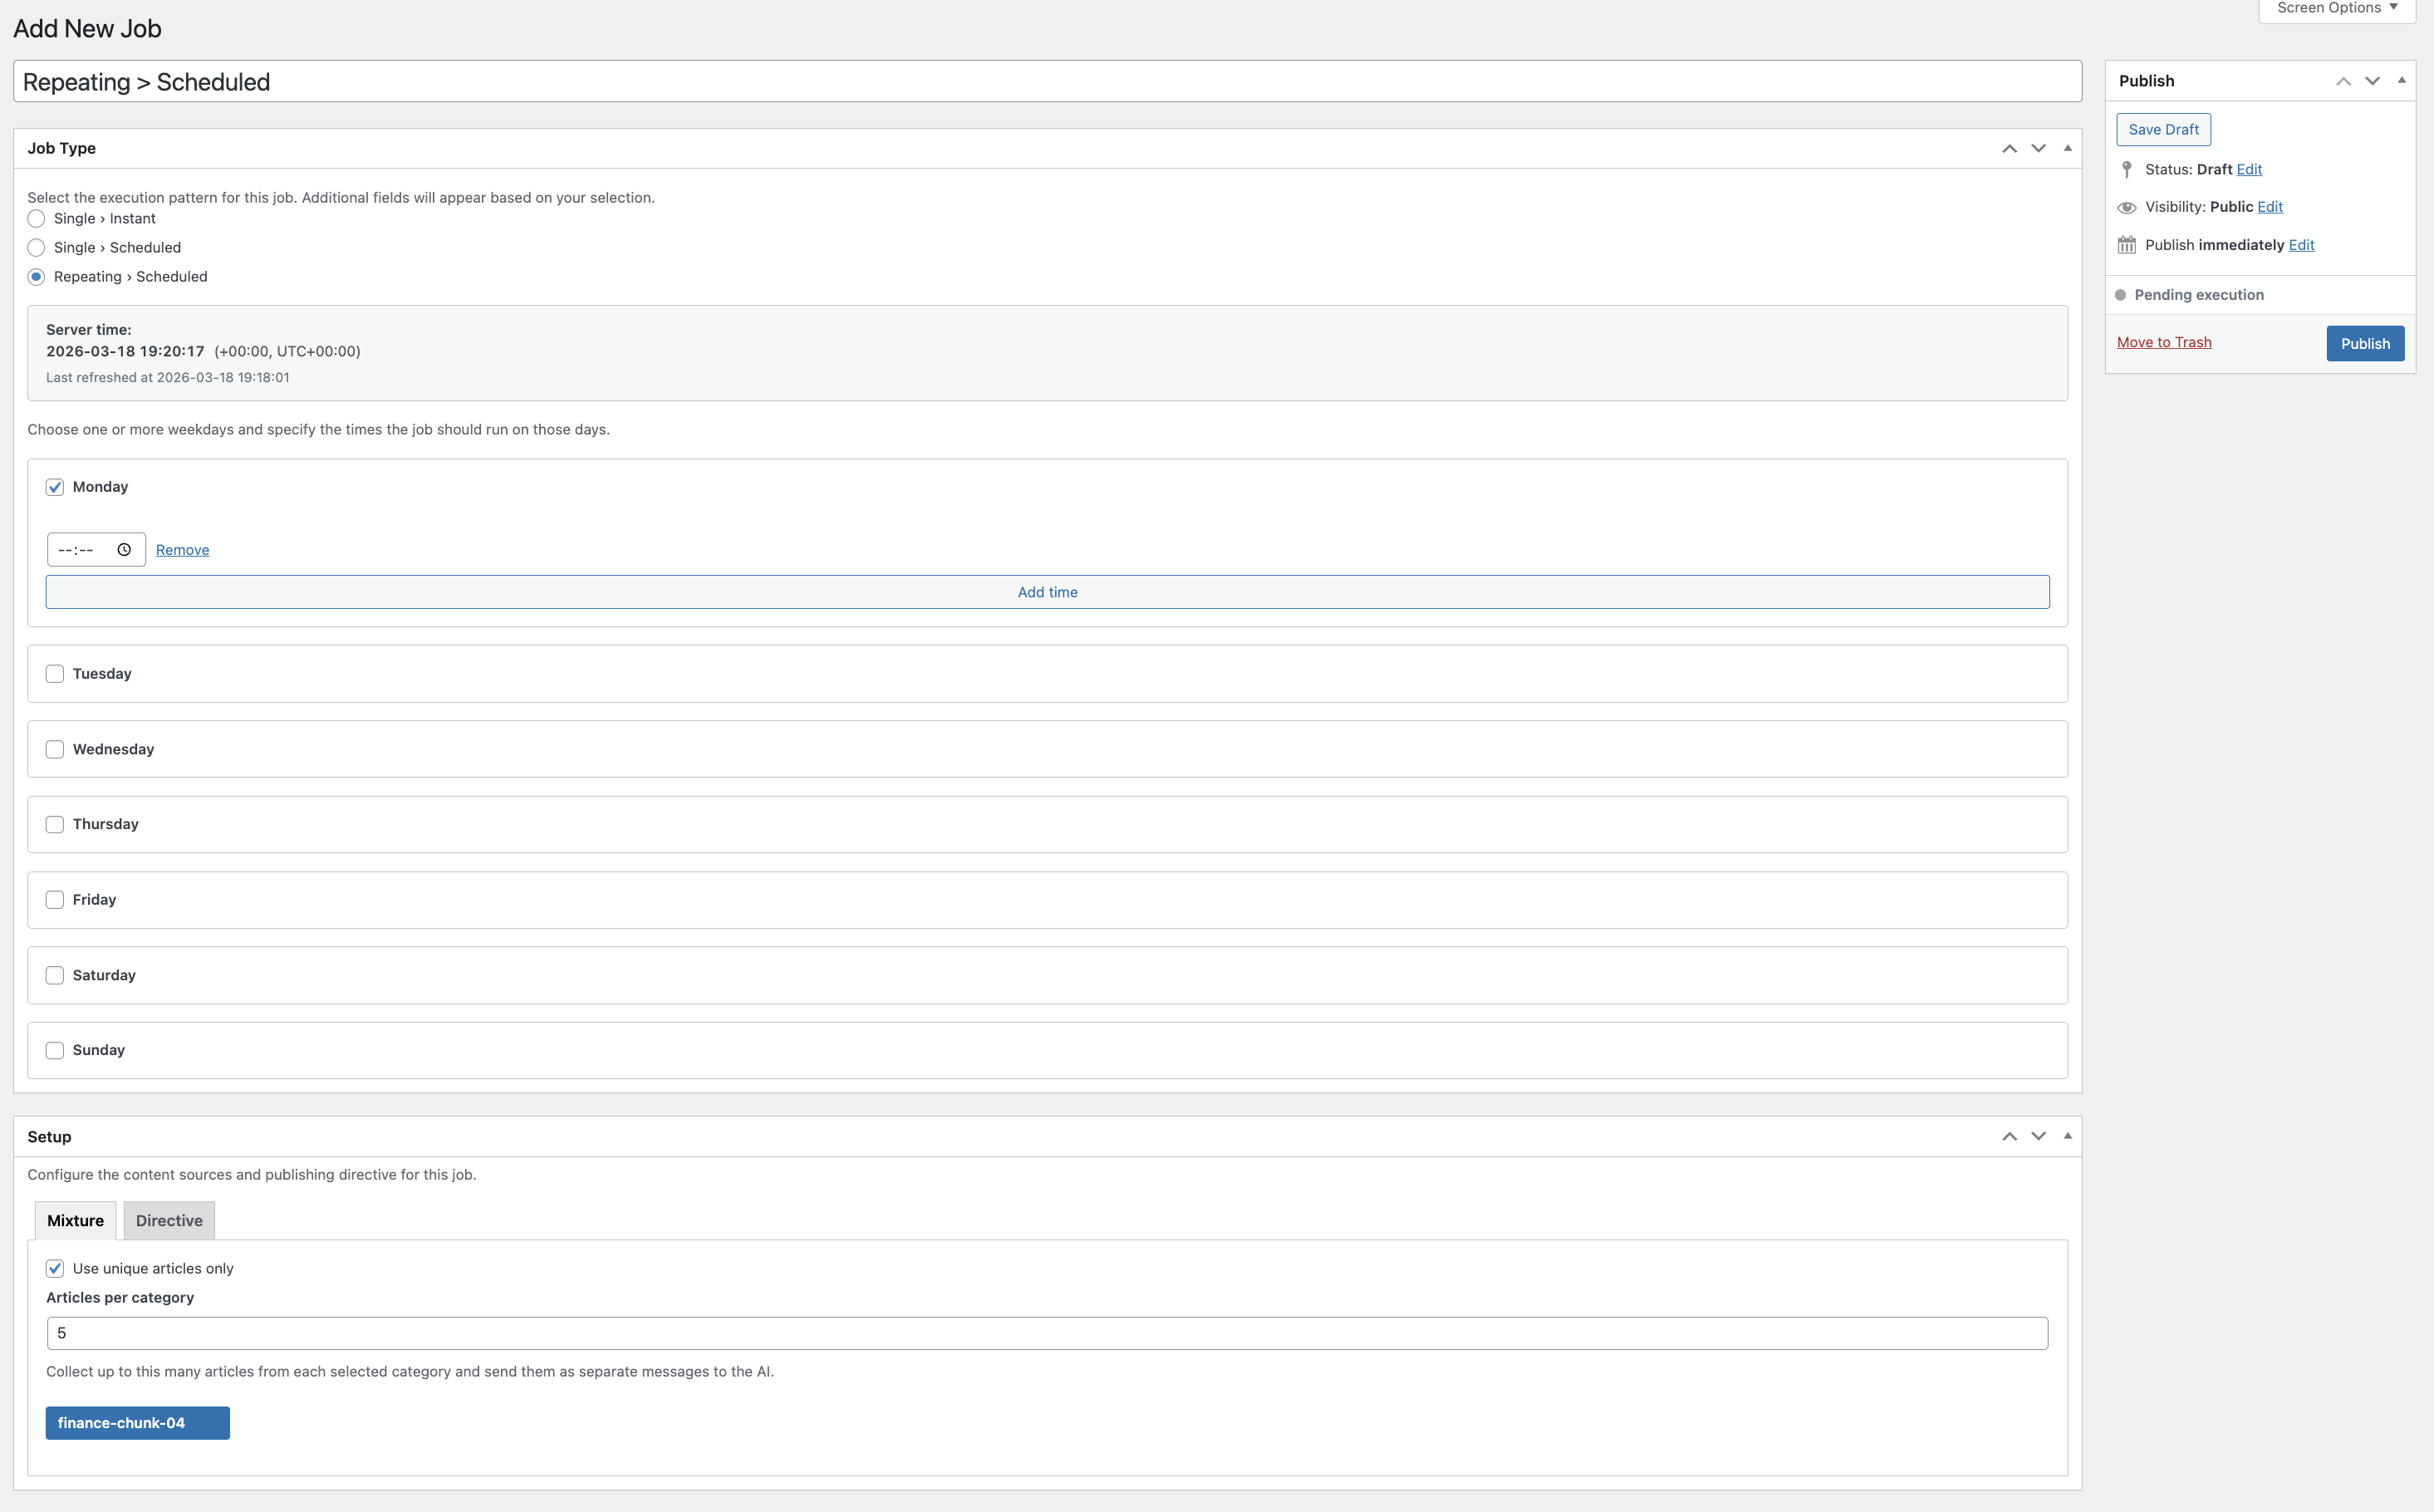Move the Setup panel down

pos(2038,1136)
